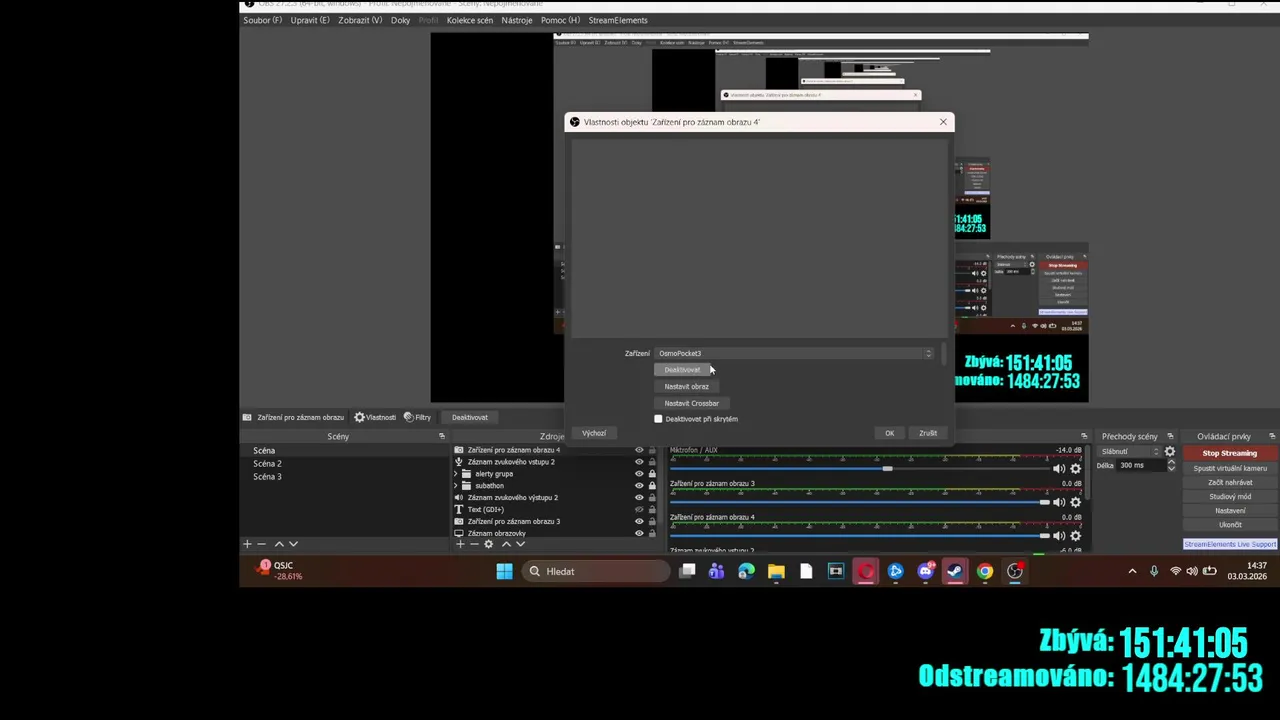Screen dimensions: 1280x720
Task: Click the Hledat taskbar search box
Action: (x=596, y=571)
